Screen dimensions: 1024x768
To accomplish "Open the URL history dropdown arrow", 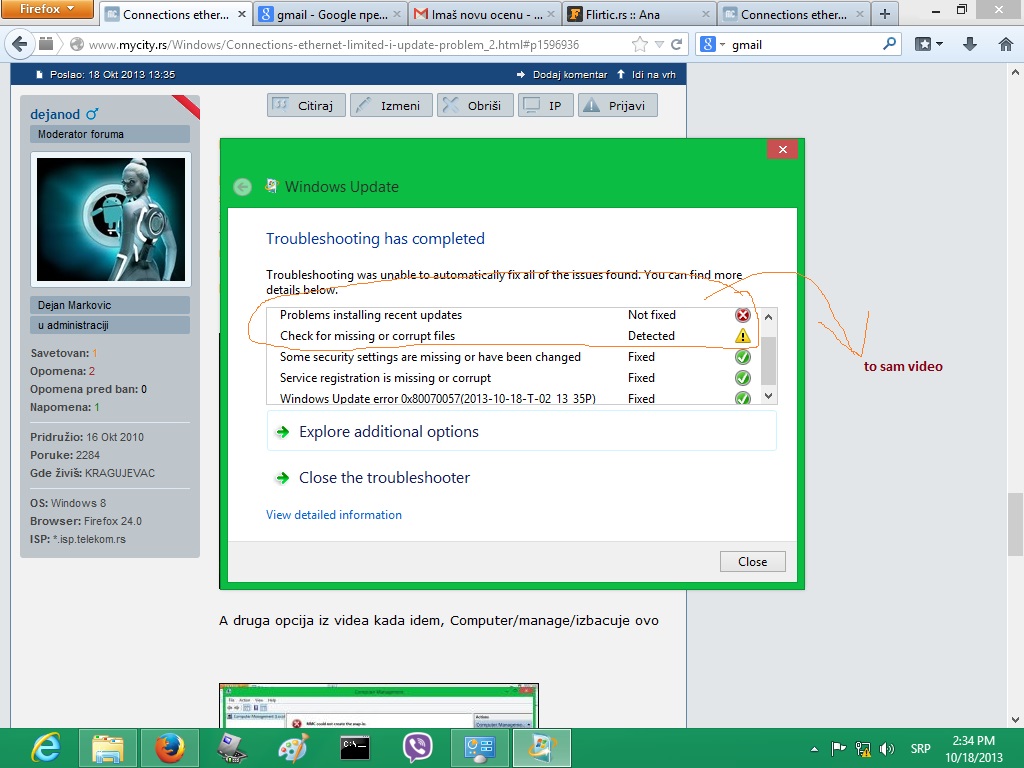I will tap(659, 44).
